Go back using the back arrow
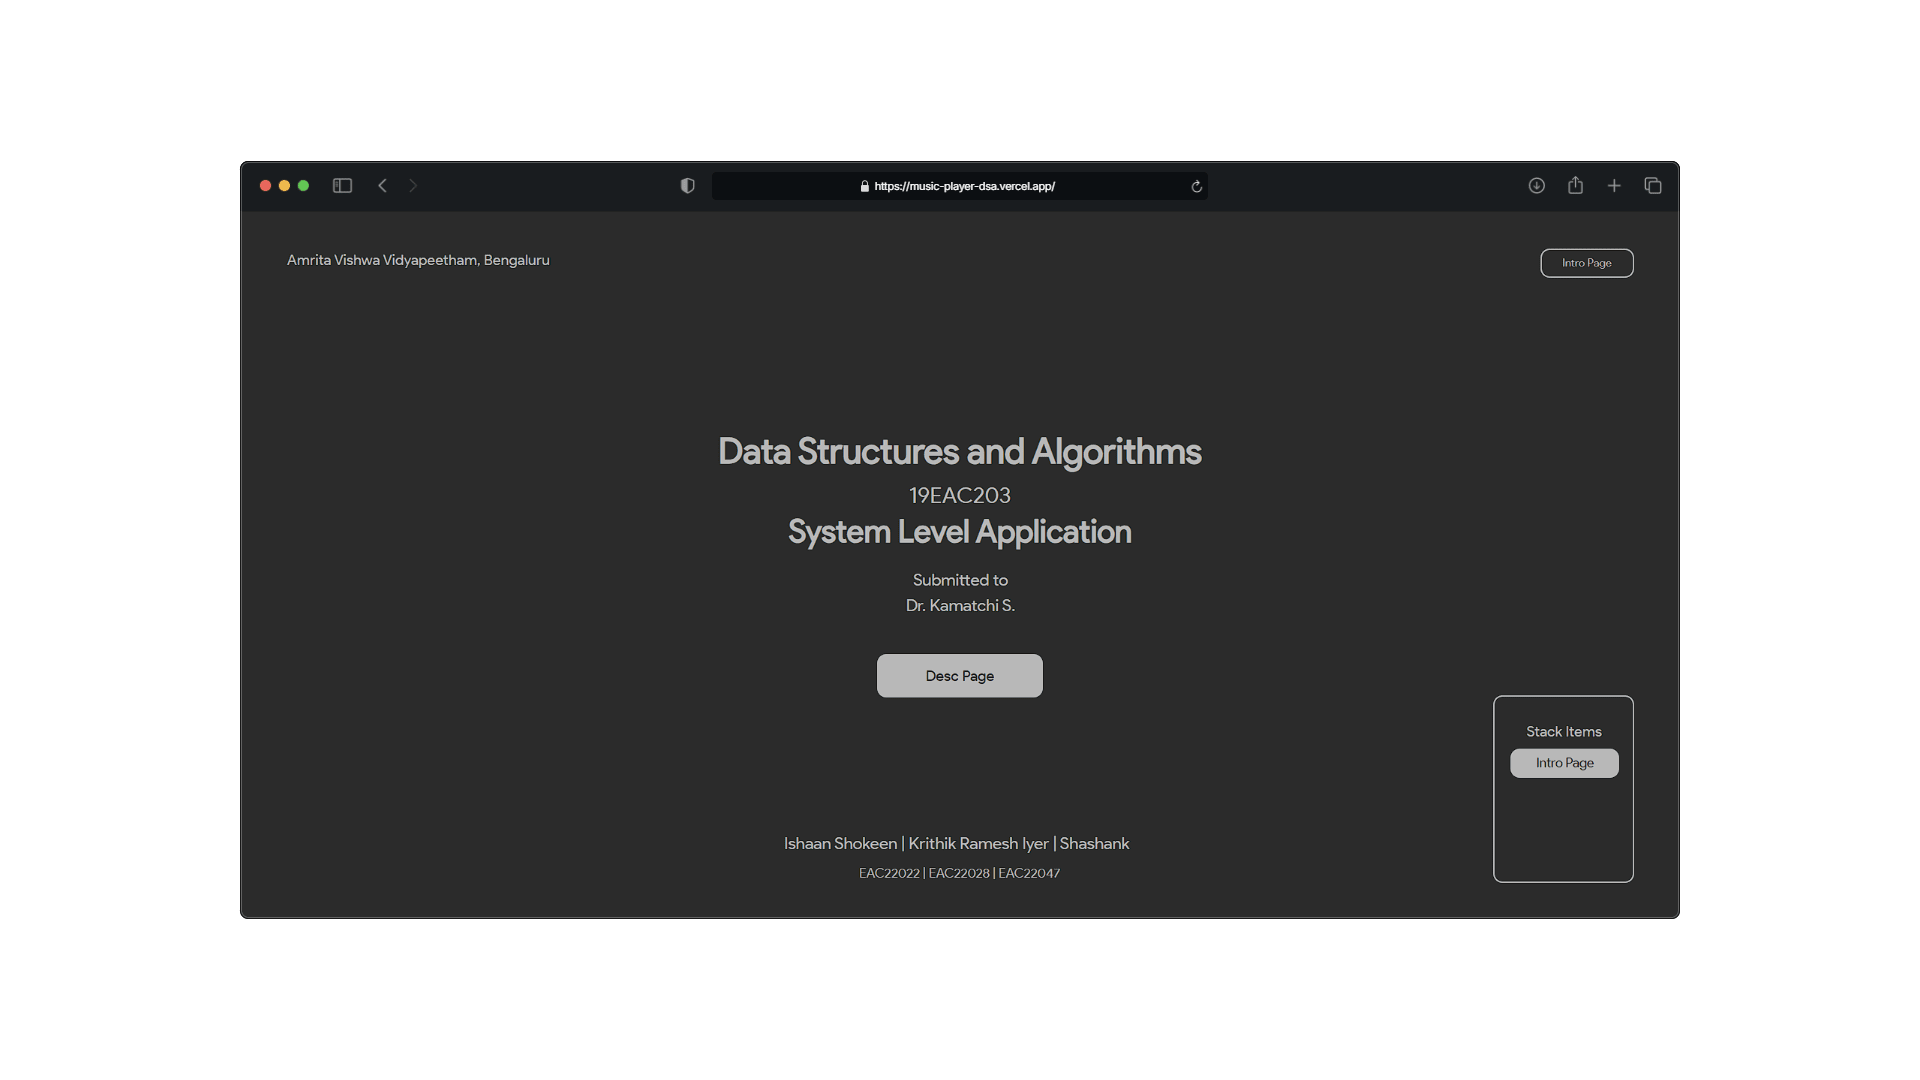Screen dimensions: 1920x1080 click(x=382, y=186)
